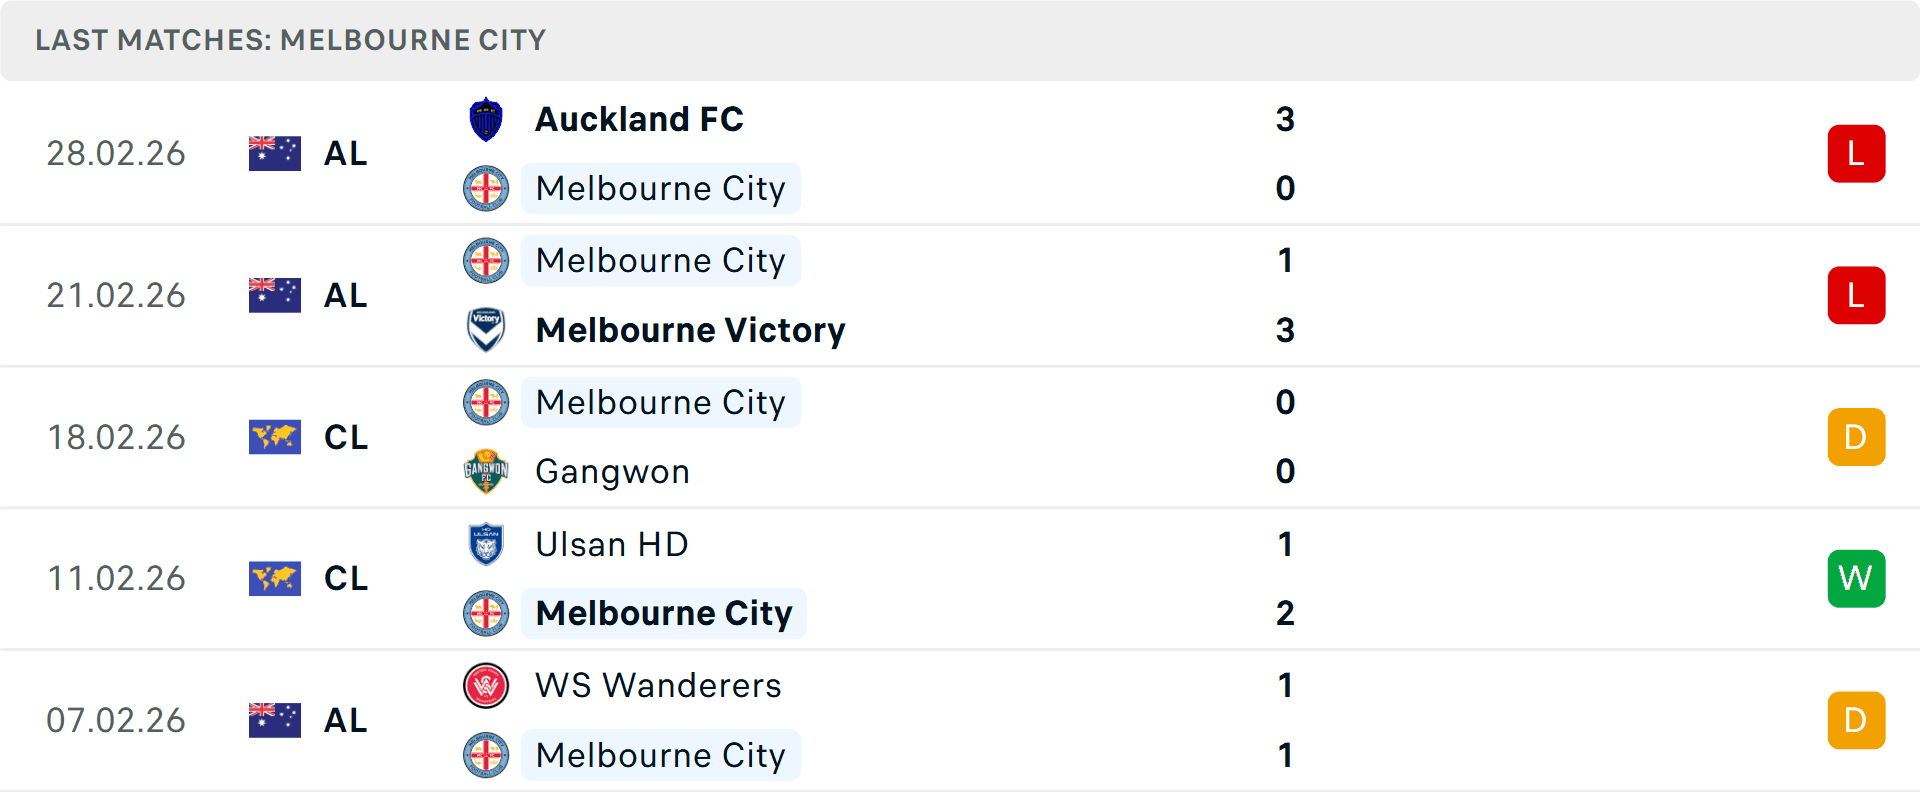Collapse the Last Matches section header
The image size is (1920, 792).
pos(290,40)
